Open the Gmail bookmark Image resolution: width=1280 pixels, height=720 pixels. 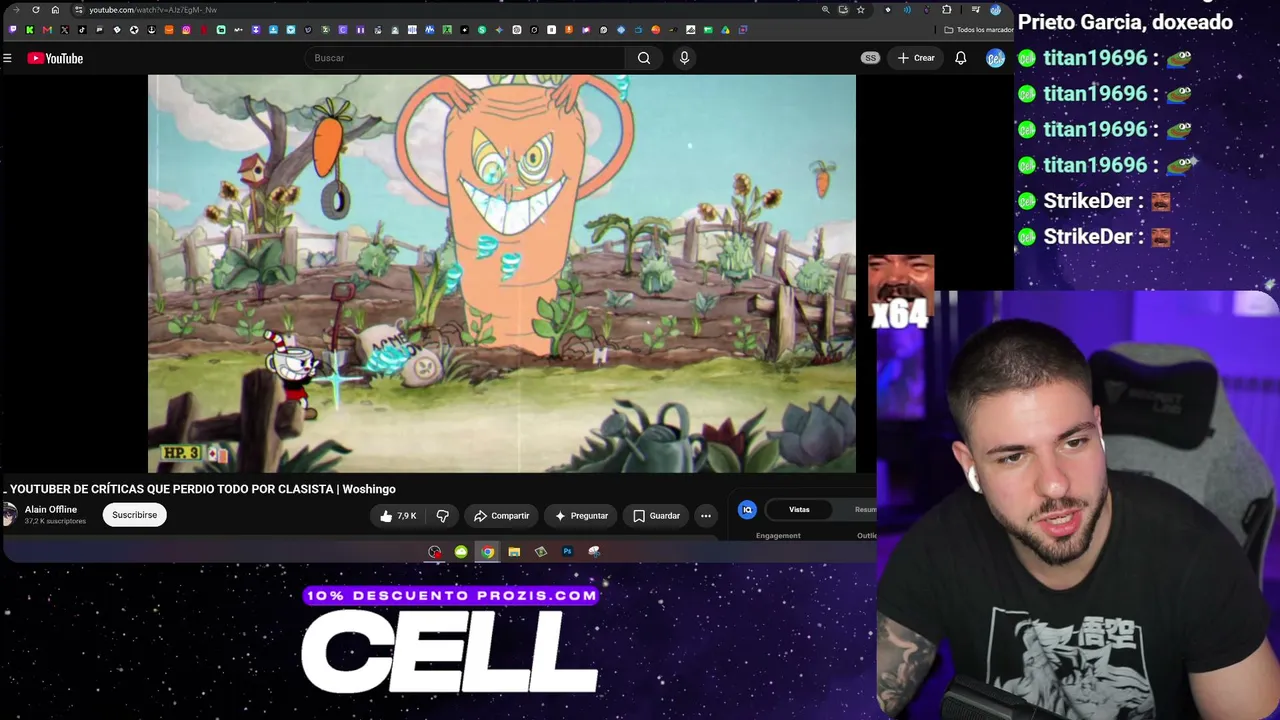click(47, 30)
